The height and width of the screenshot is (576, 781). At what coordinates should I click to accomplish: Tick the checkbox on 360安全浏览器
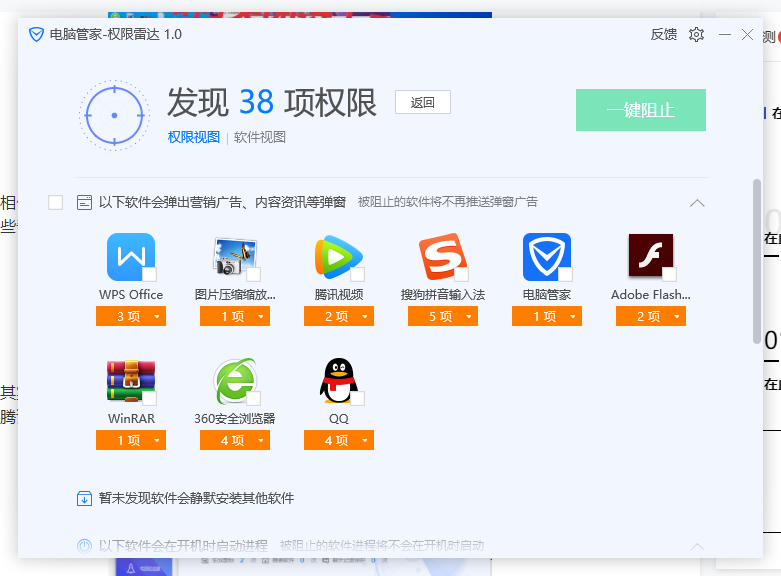pos(254,398)
